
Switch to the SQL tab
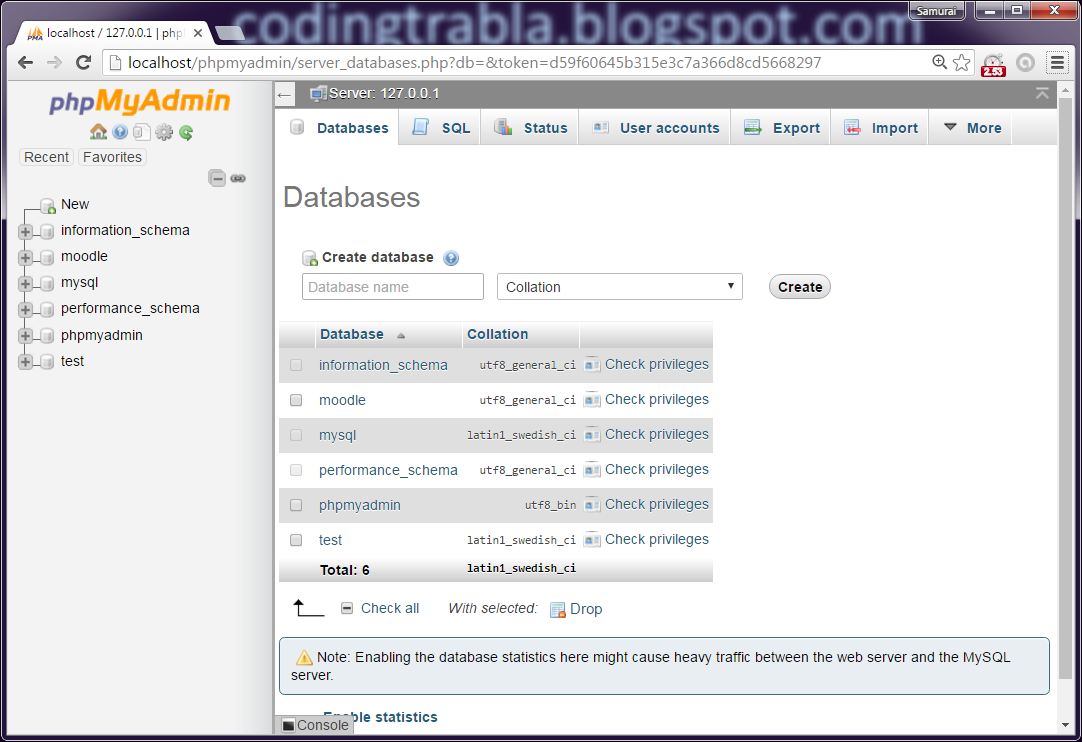click(440, 128)
